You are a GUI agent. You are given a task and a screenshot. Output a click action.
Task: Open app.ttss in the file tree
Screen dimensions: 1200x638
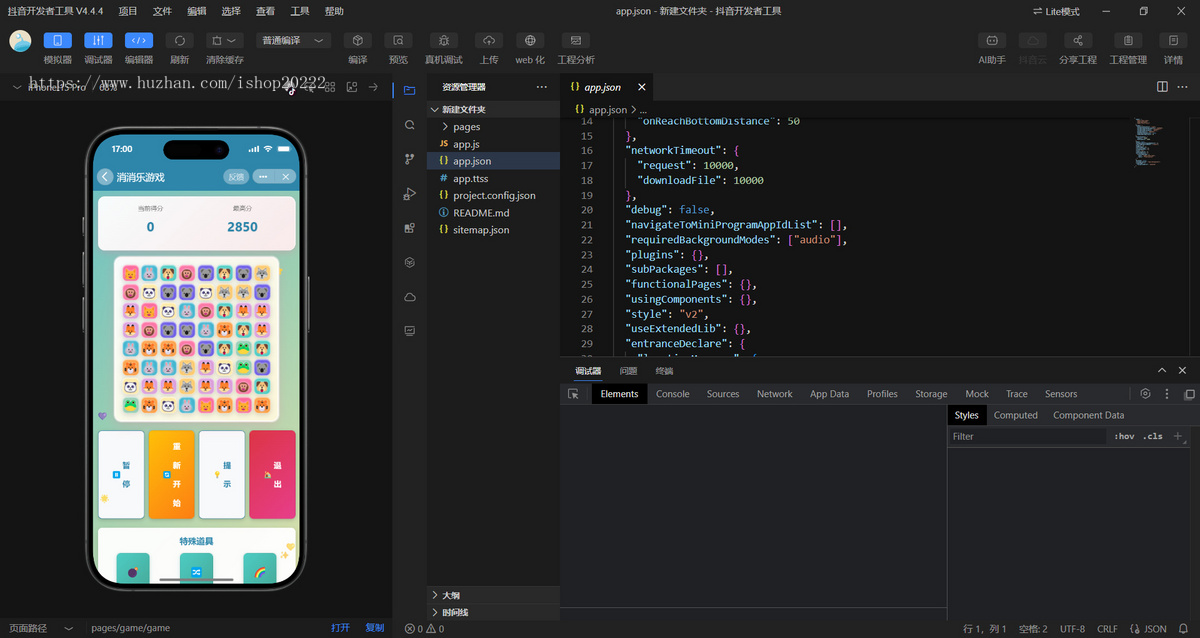493,178
